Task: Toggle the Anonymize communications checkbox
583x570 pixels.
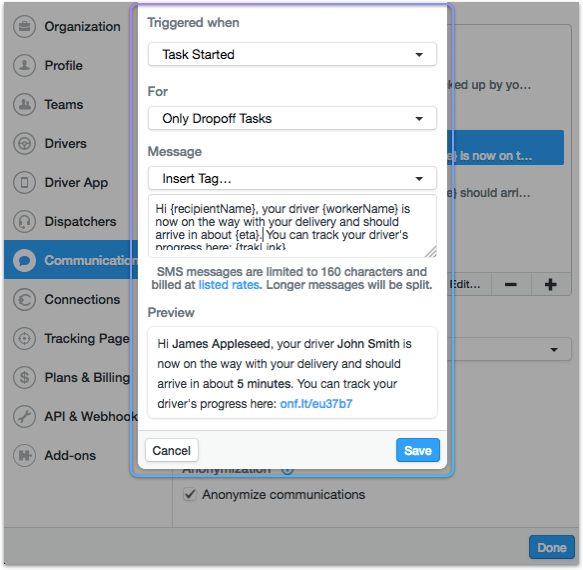Action: pos(190,495)
